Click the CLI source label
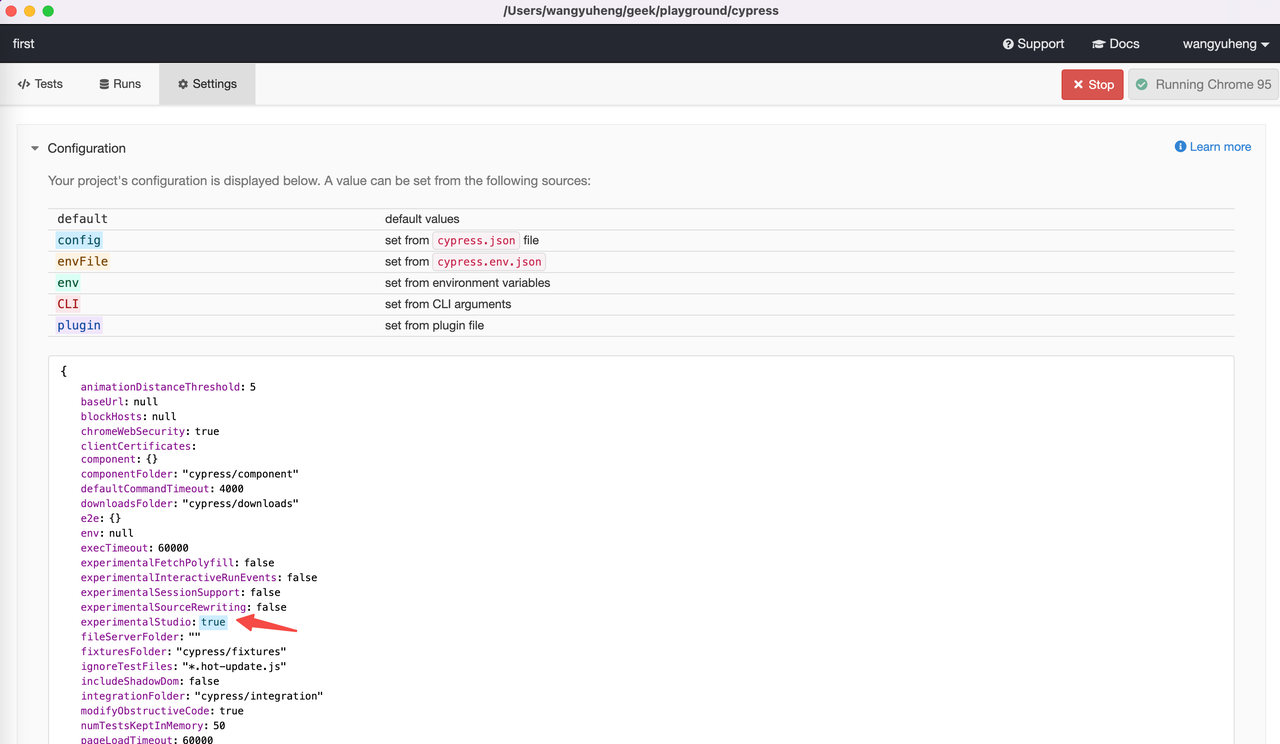 68,304
